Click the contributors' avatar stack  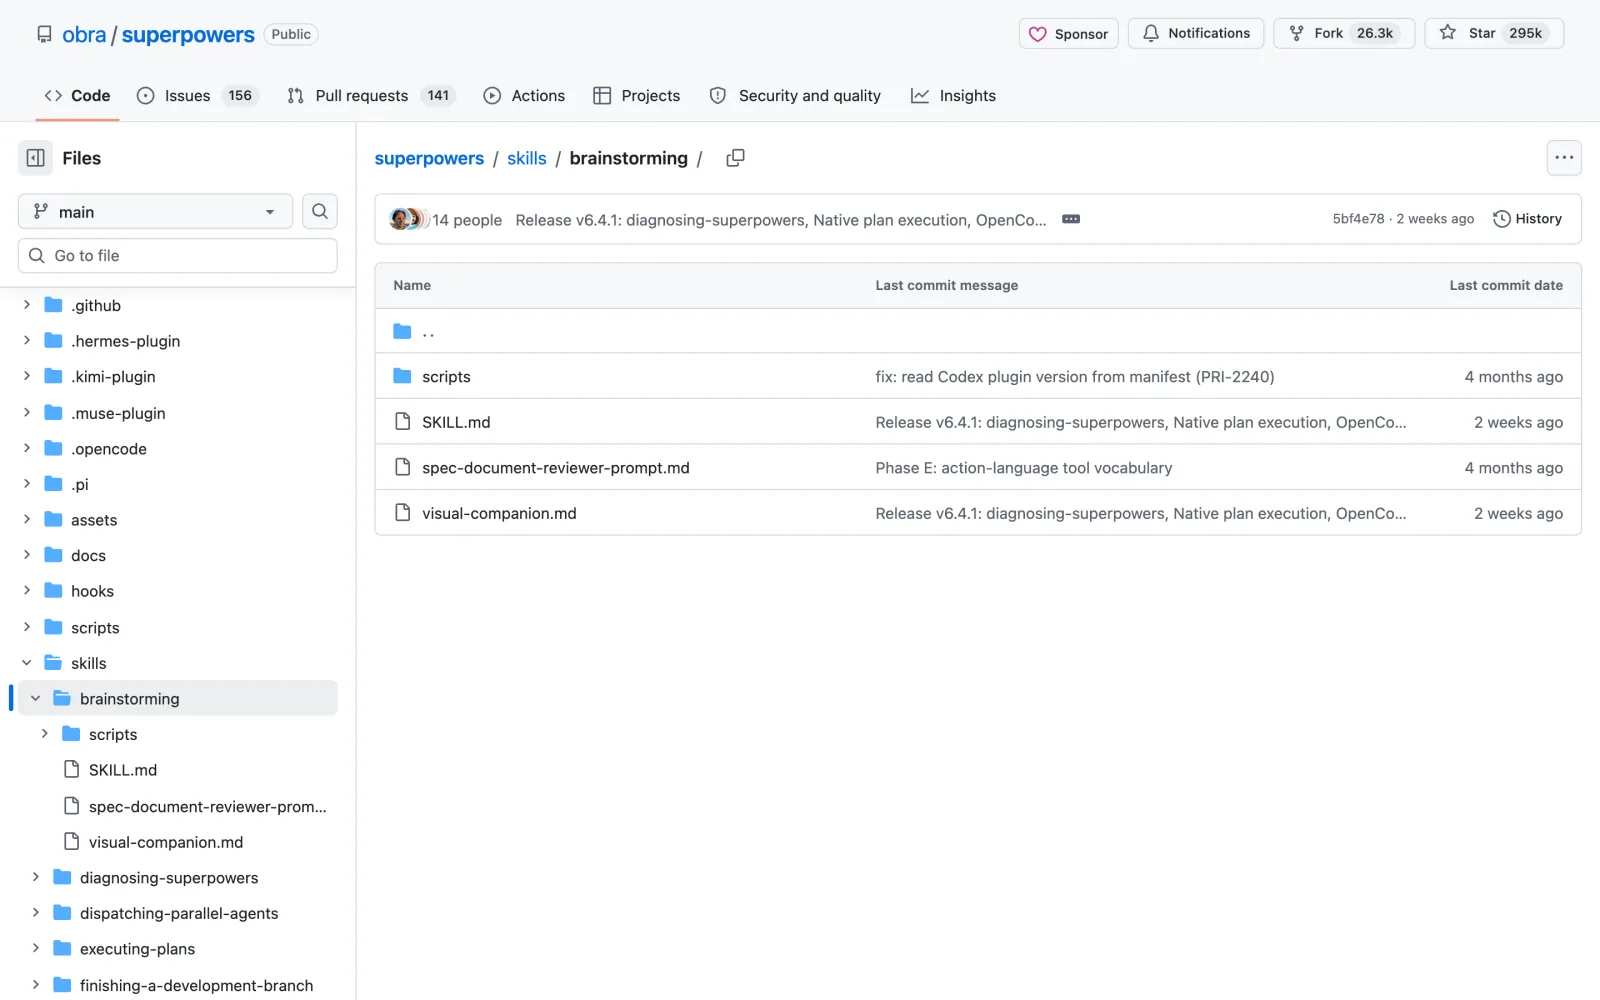tap(407, 219)
